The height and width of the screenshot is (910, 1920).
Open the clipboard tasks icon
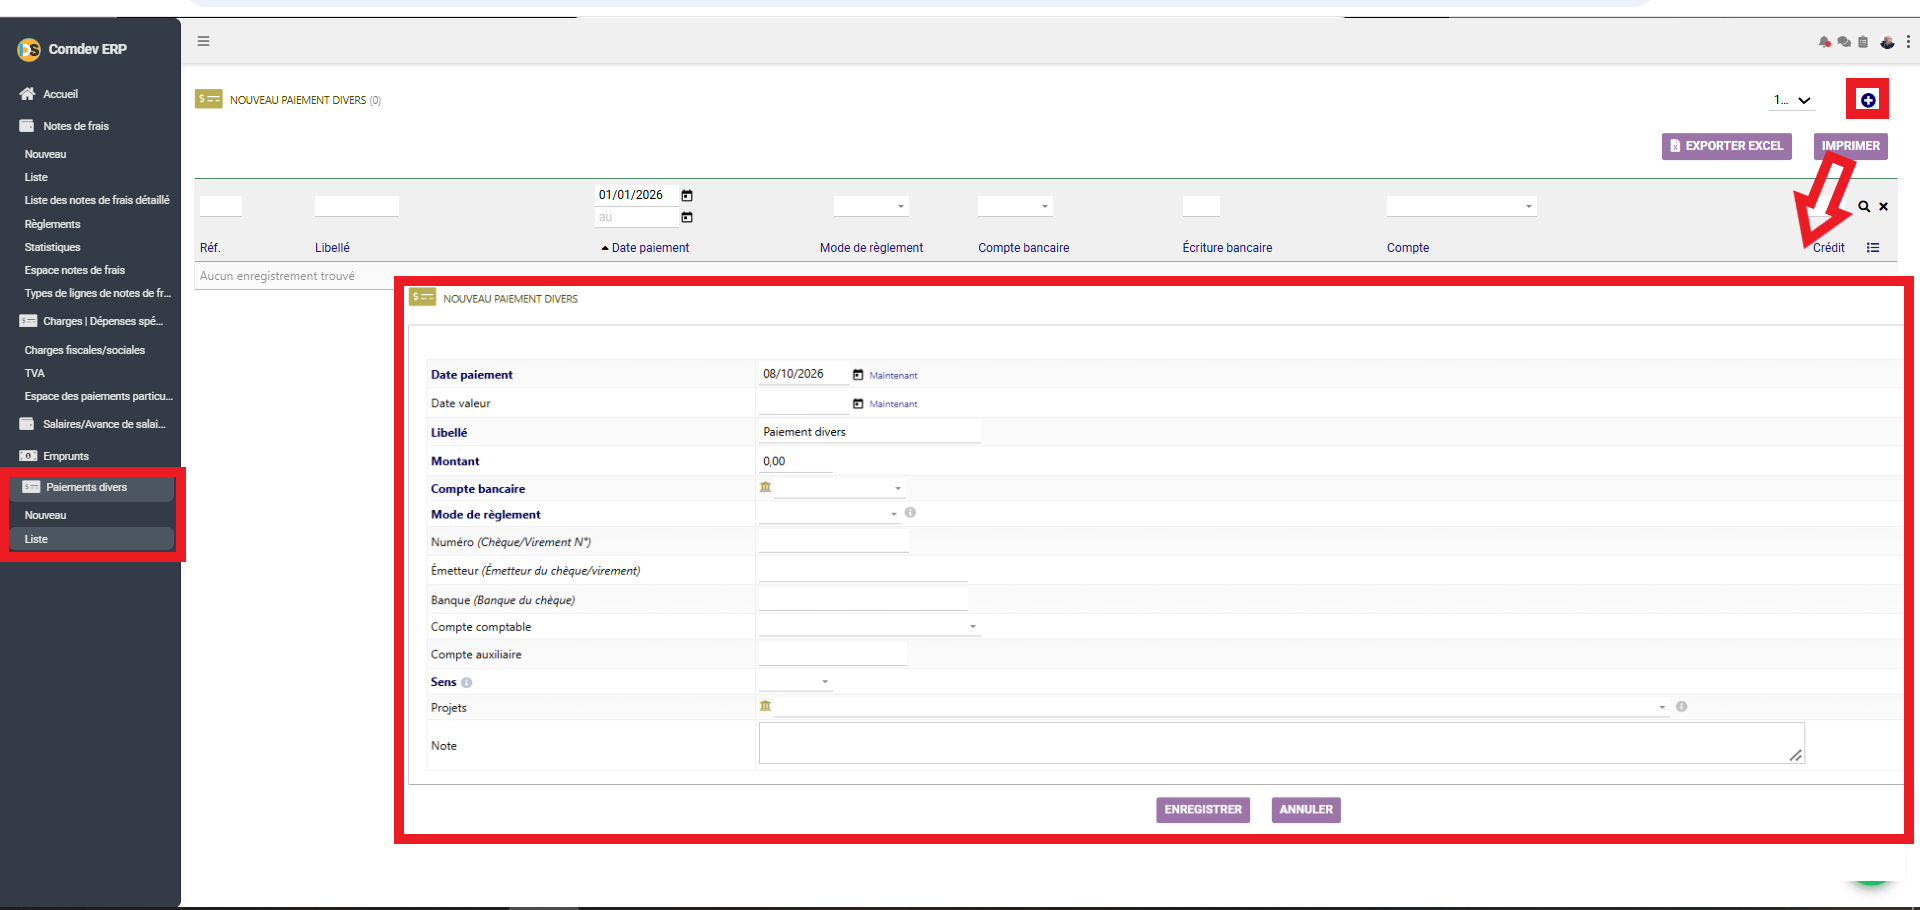pos(1863,42)
